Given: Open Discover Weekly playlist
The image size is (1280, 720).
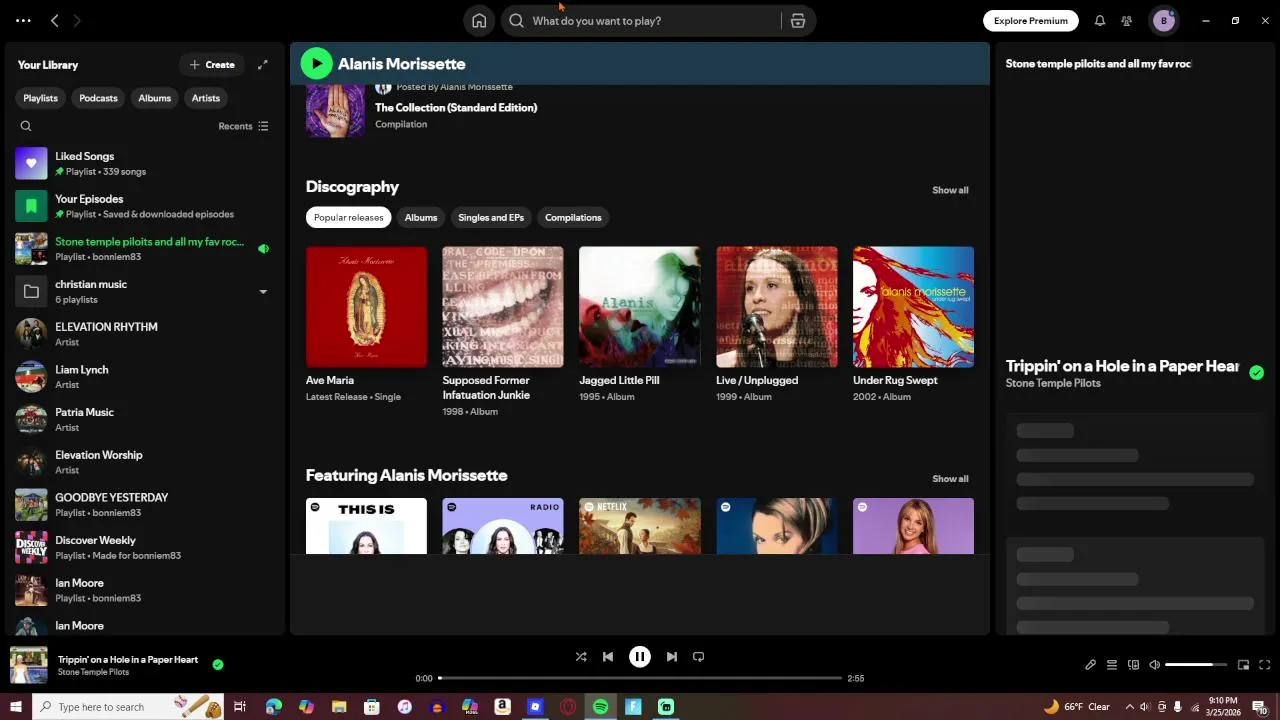Looking at the screenshot, I should click(143, 548).
